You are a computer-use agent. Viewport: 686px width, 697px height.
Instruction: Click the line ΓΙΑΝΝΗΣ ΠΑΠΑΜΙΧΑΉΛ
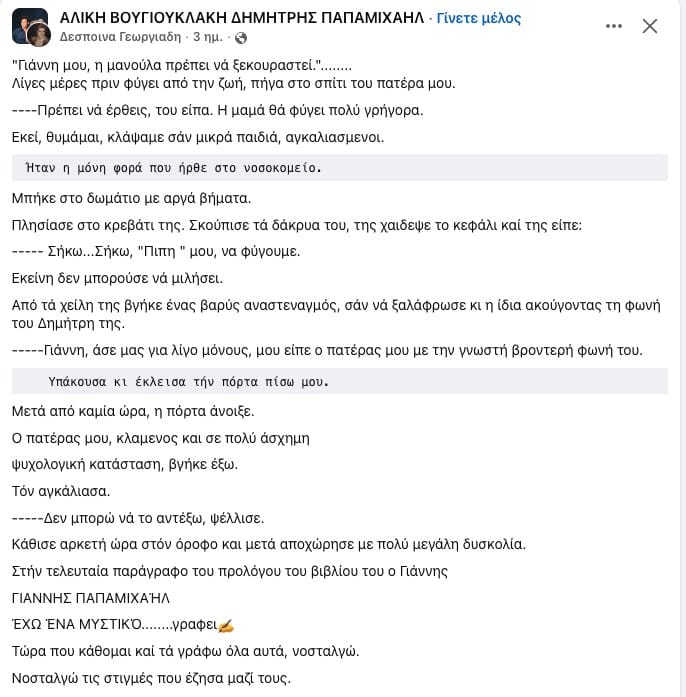point(91,598)
